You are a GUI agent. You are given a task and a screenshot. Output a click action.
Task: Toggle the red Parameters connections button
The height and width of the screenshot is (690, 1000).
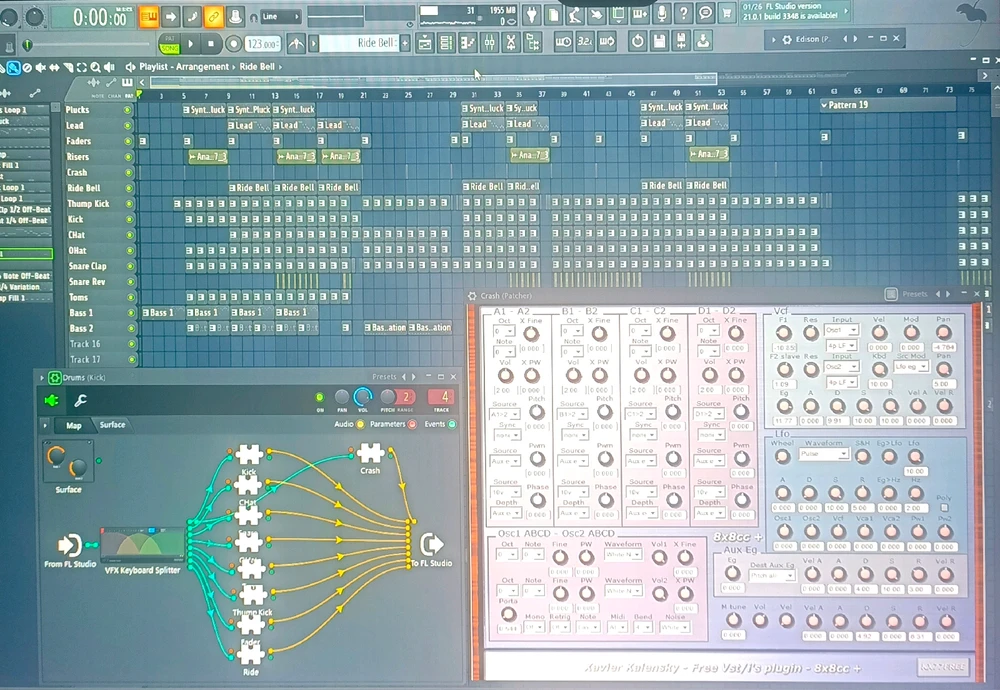pyautogui.click(x=412, y=424)
